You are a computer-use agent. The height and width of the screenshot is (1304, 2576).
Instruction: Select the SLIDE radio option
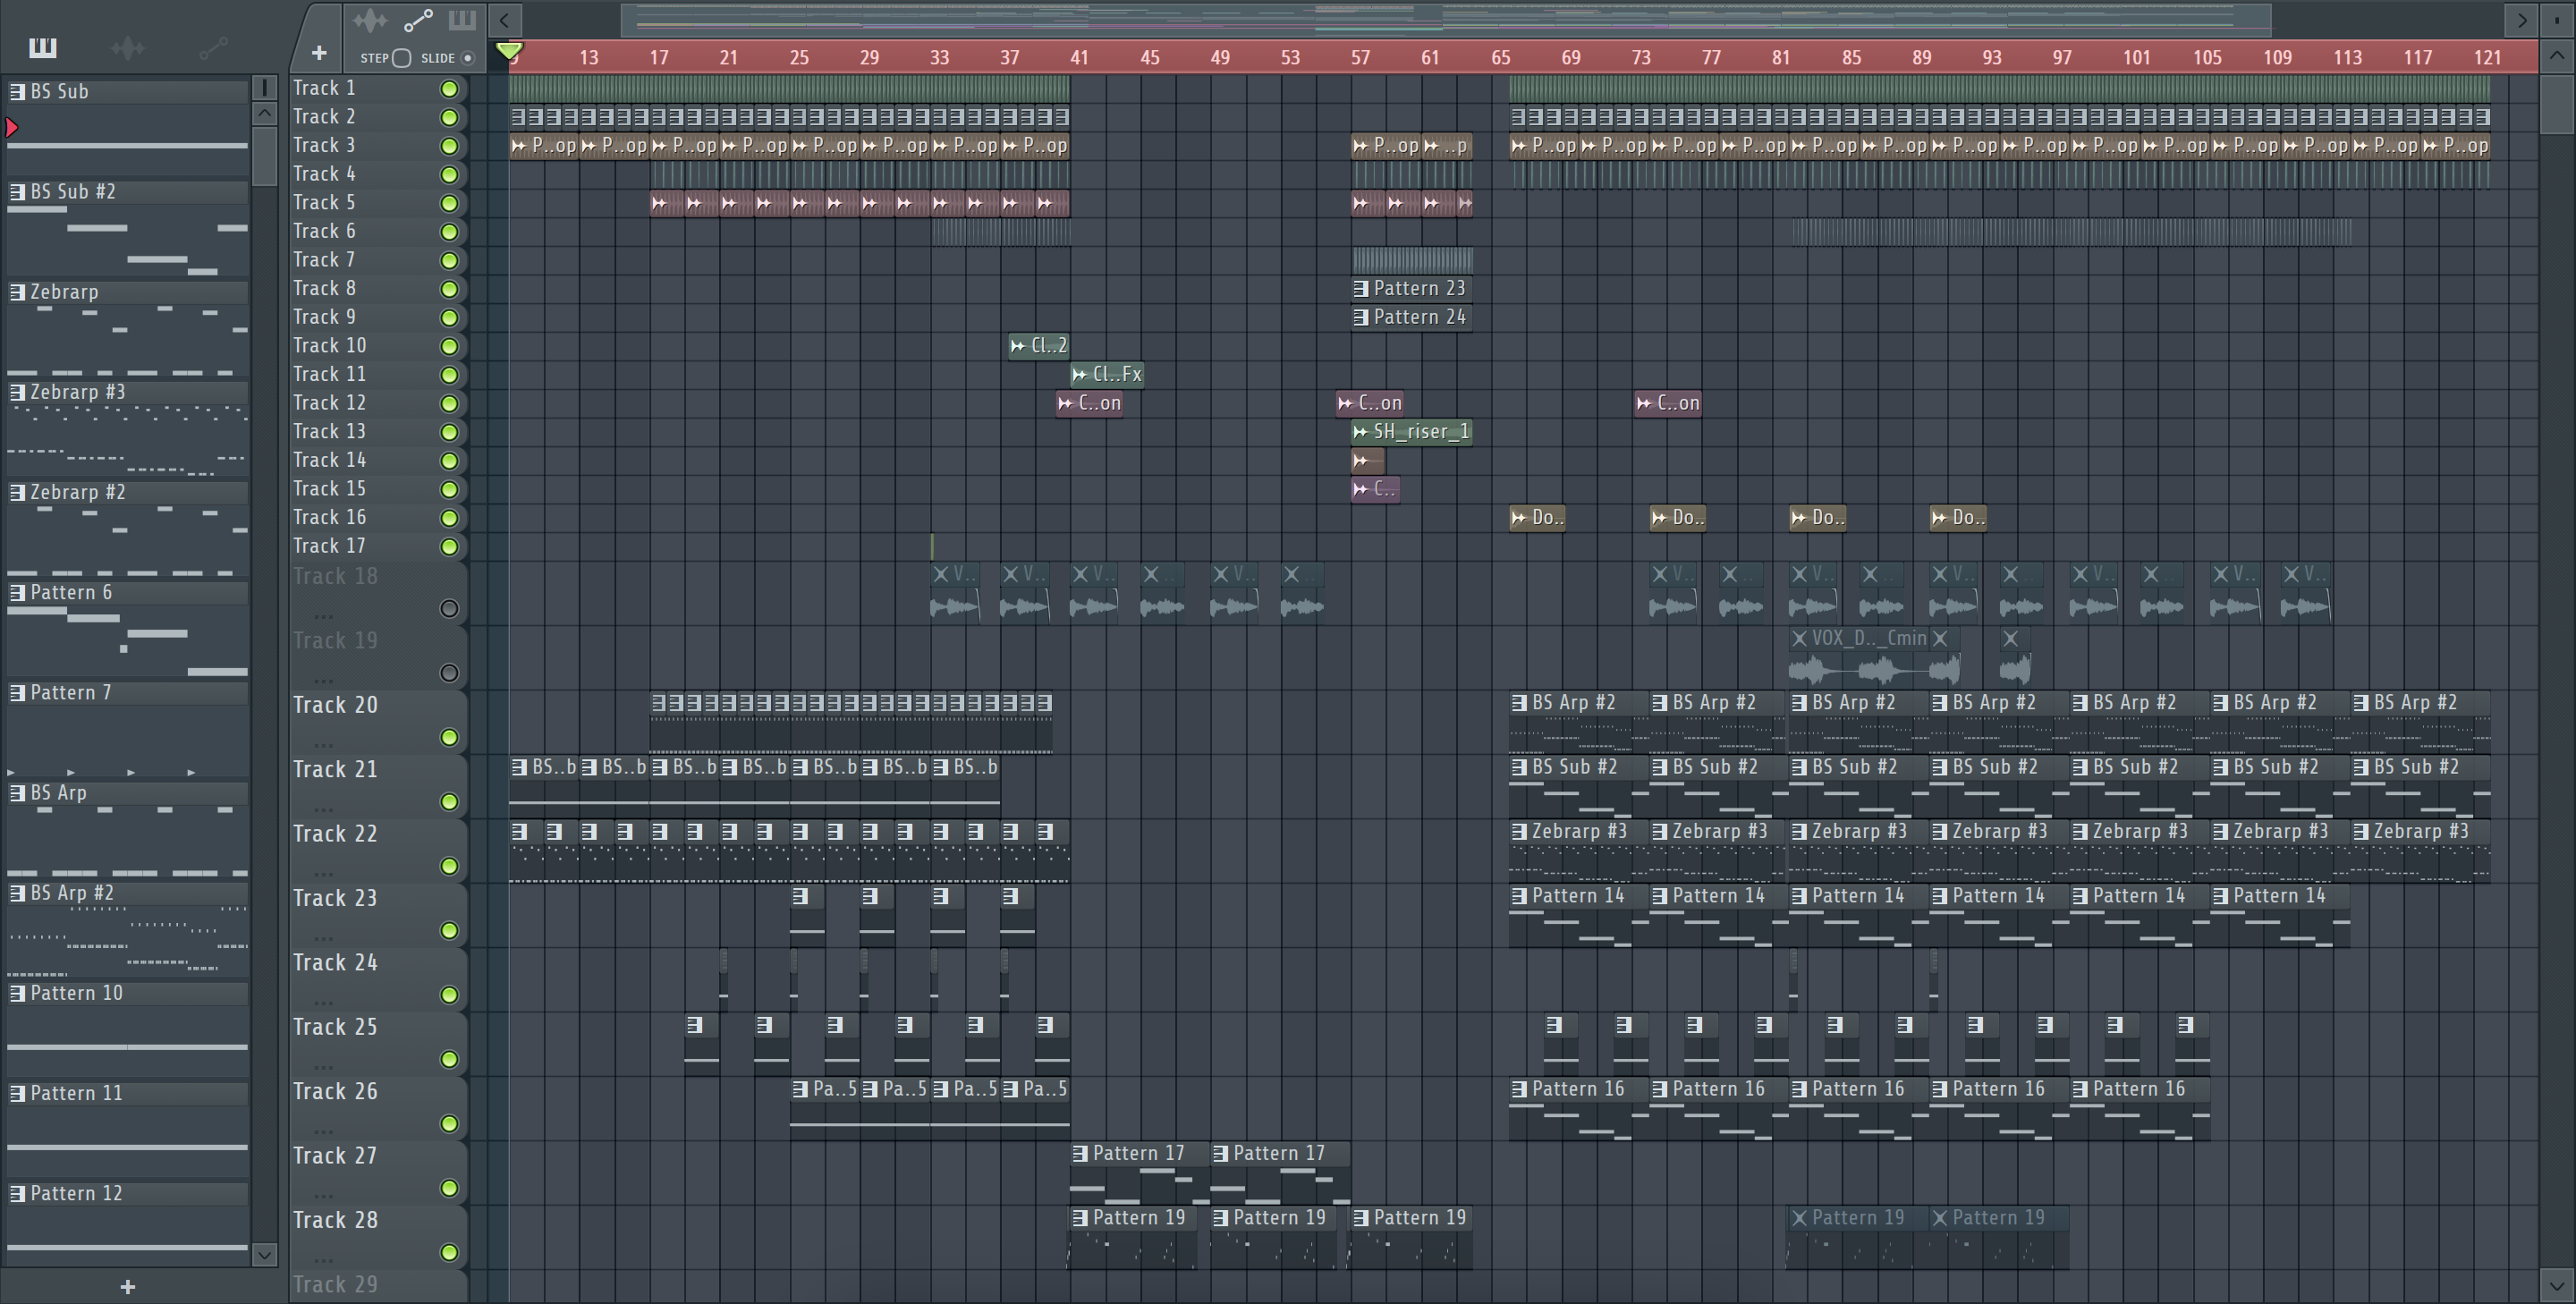[x=467, y=58]
